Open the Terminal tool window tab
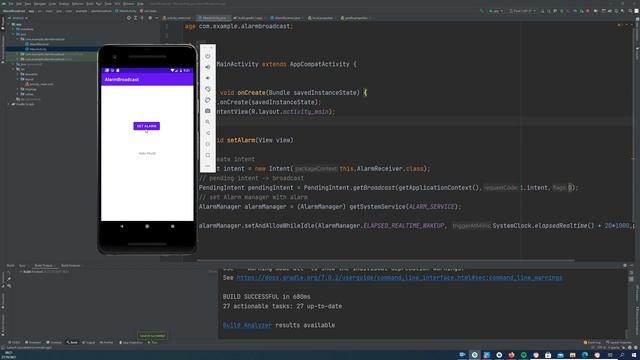The height and width of the screenshot is (360, 640). click(x=54, y=342)
